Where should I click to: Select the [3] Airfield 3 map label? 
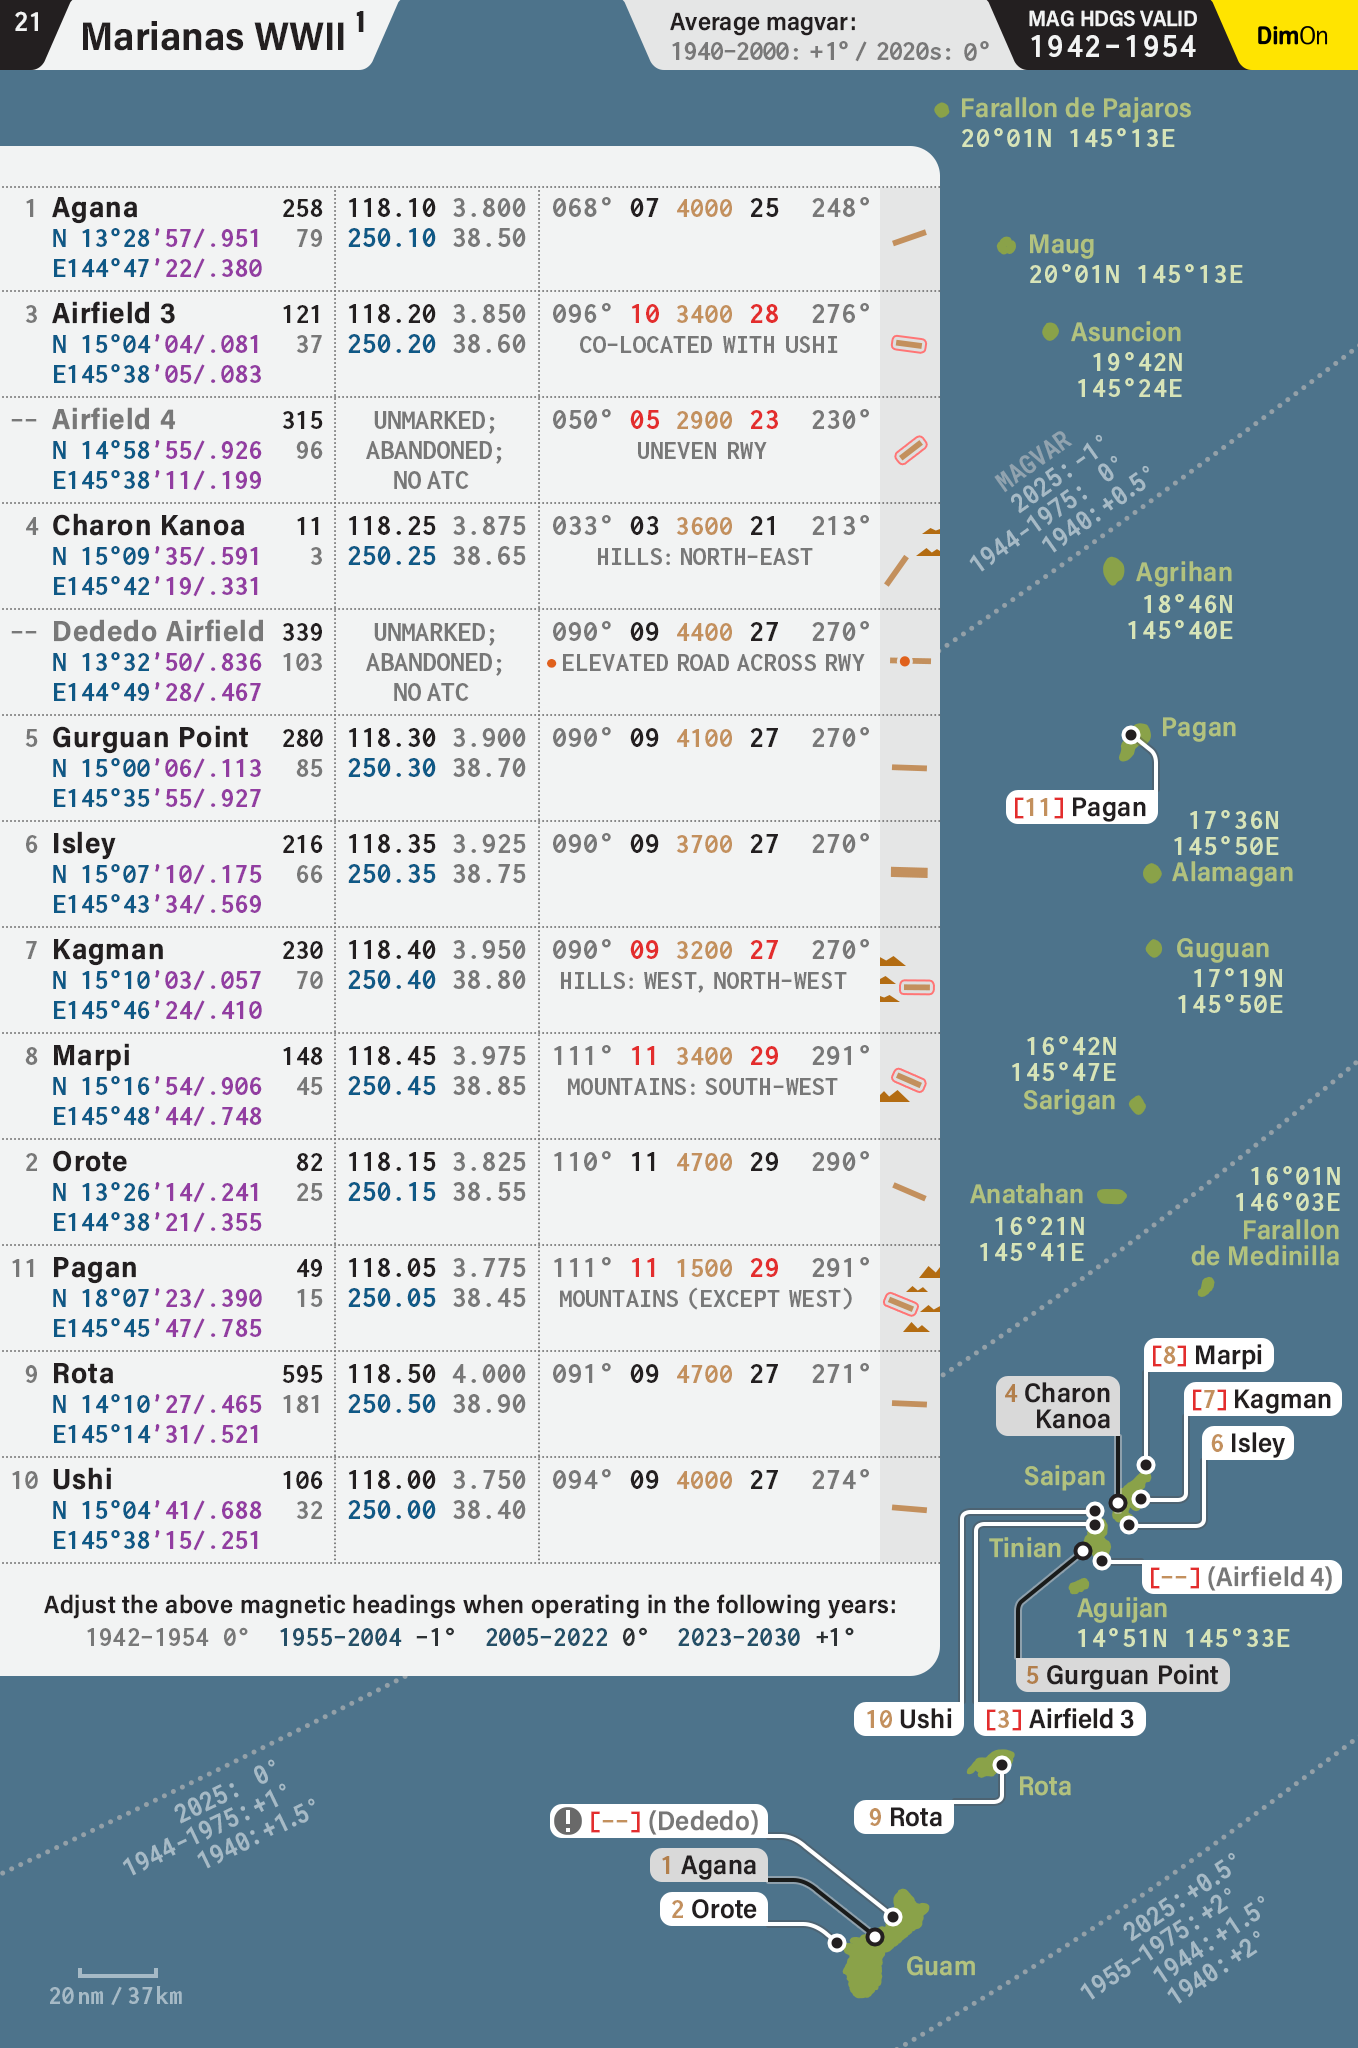click(x=1060, y=1719)
